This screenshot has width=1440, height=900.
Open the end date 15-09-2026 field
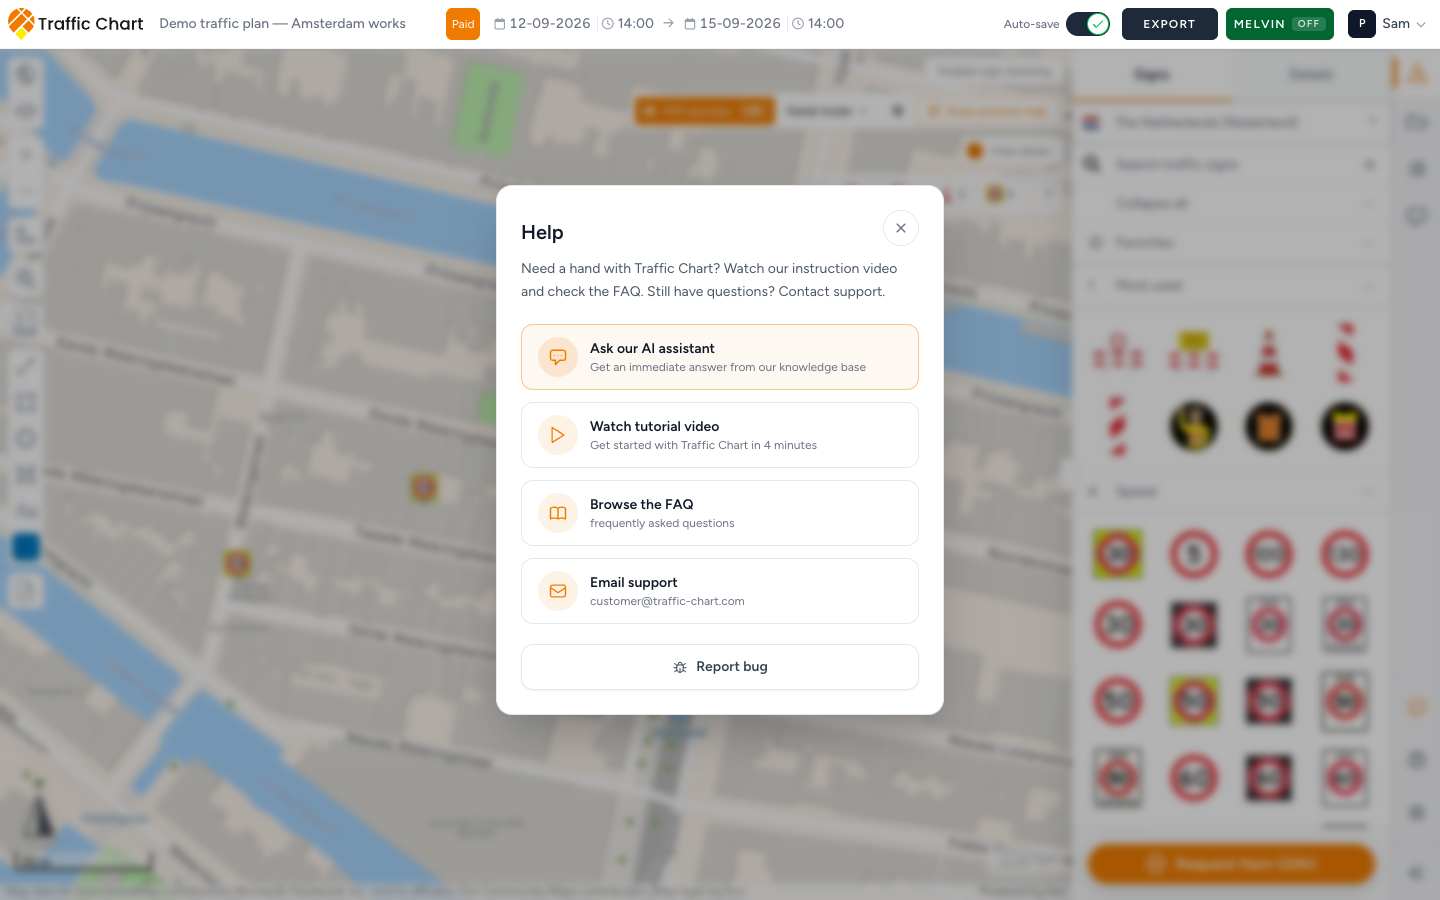point(732,24)
